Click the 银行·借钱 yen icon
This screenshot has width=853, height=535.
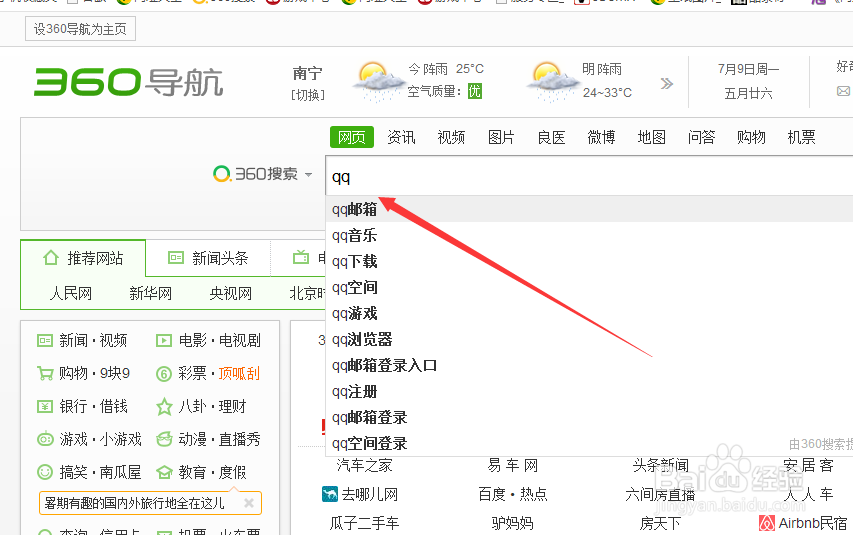[x=45, y=407]
